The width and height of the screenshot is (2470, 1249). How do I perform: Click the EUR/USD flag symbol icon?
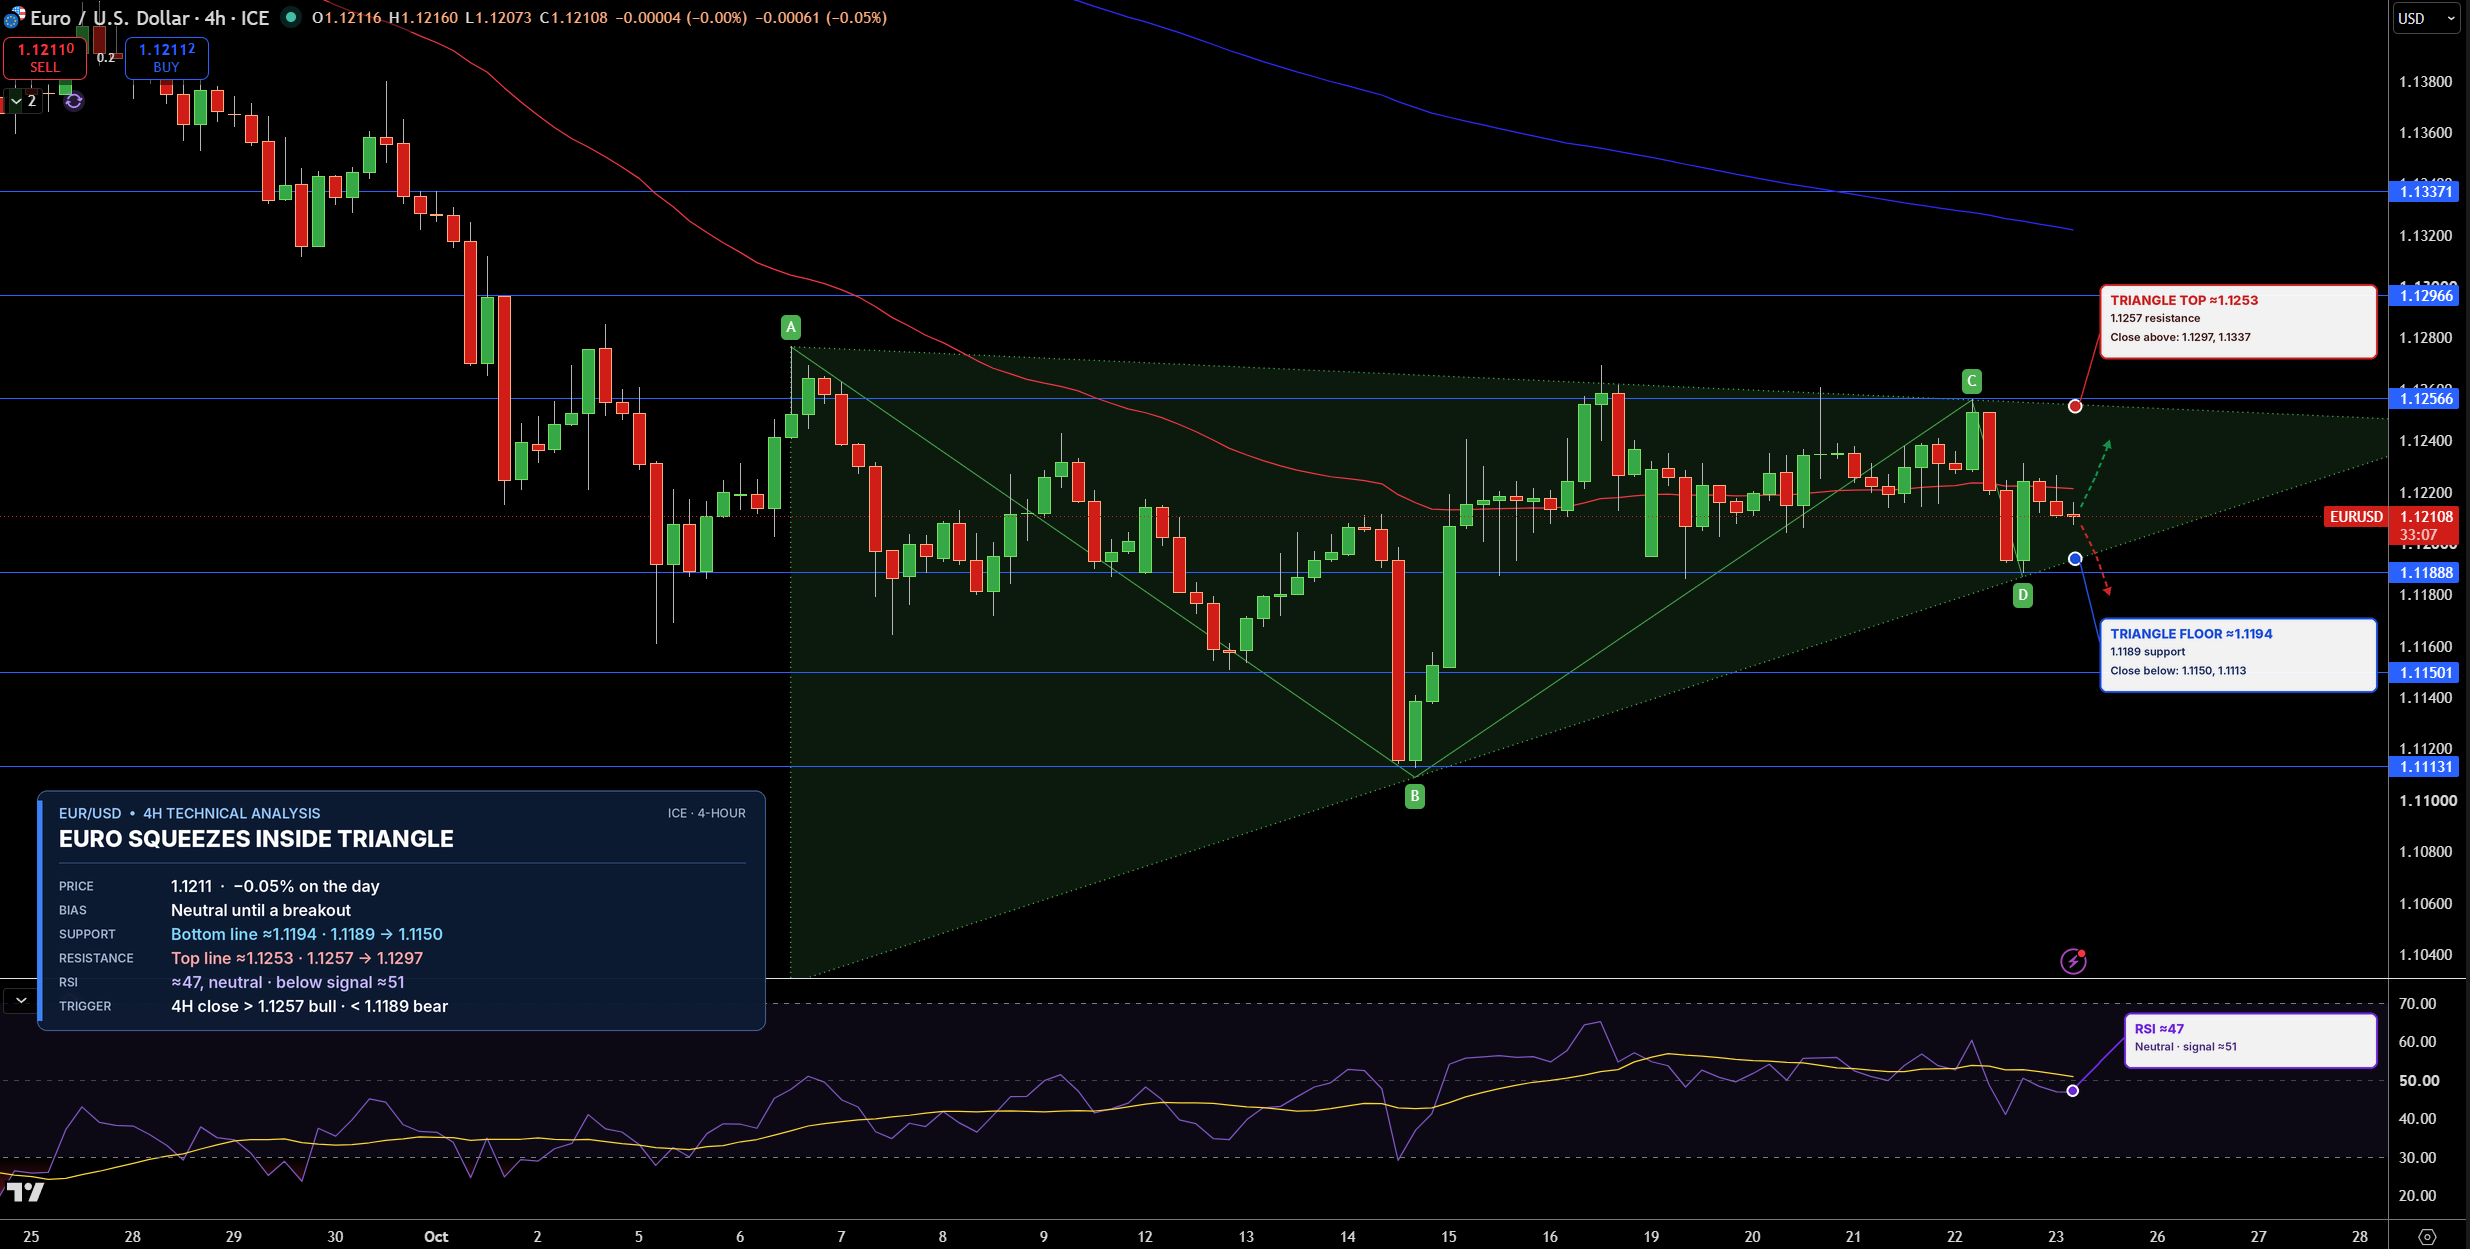pos(14,17)
